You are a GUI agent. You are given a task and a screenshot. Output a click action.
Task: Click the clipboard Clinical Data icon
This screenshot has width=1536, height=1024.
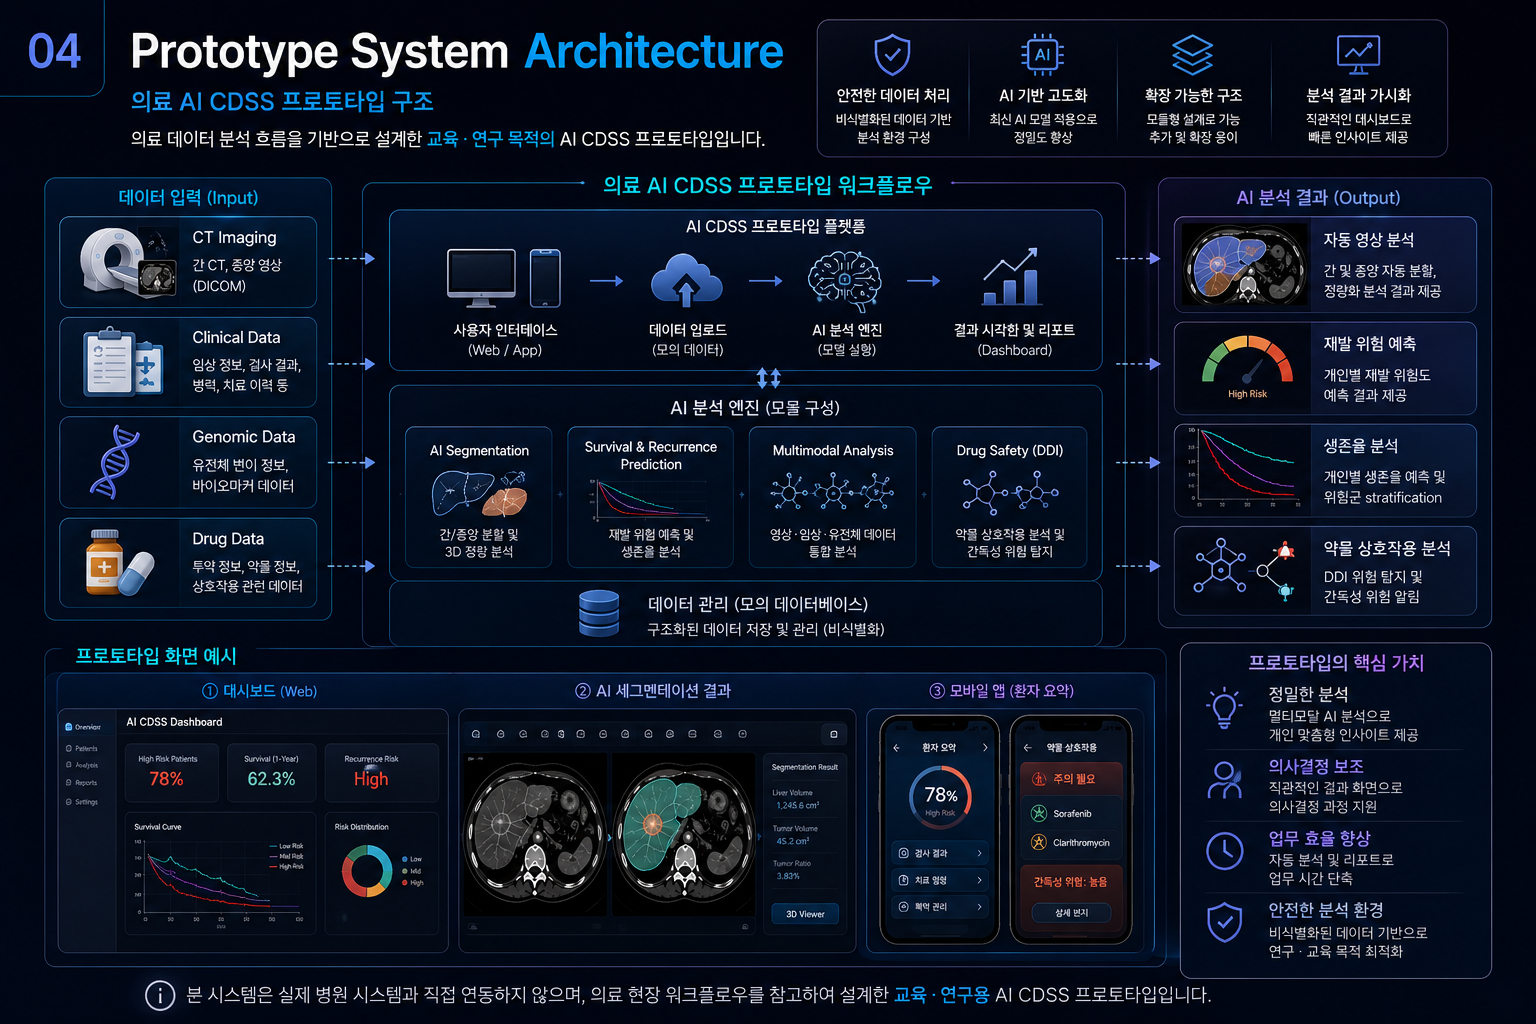[123, 361]
